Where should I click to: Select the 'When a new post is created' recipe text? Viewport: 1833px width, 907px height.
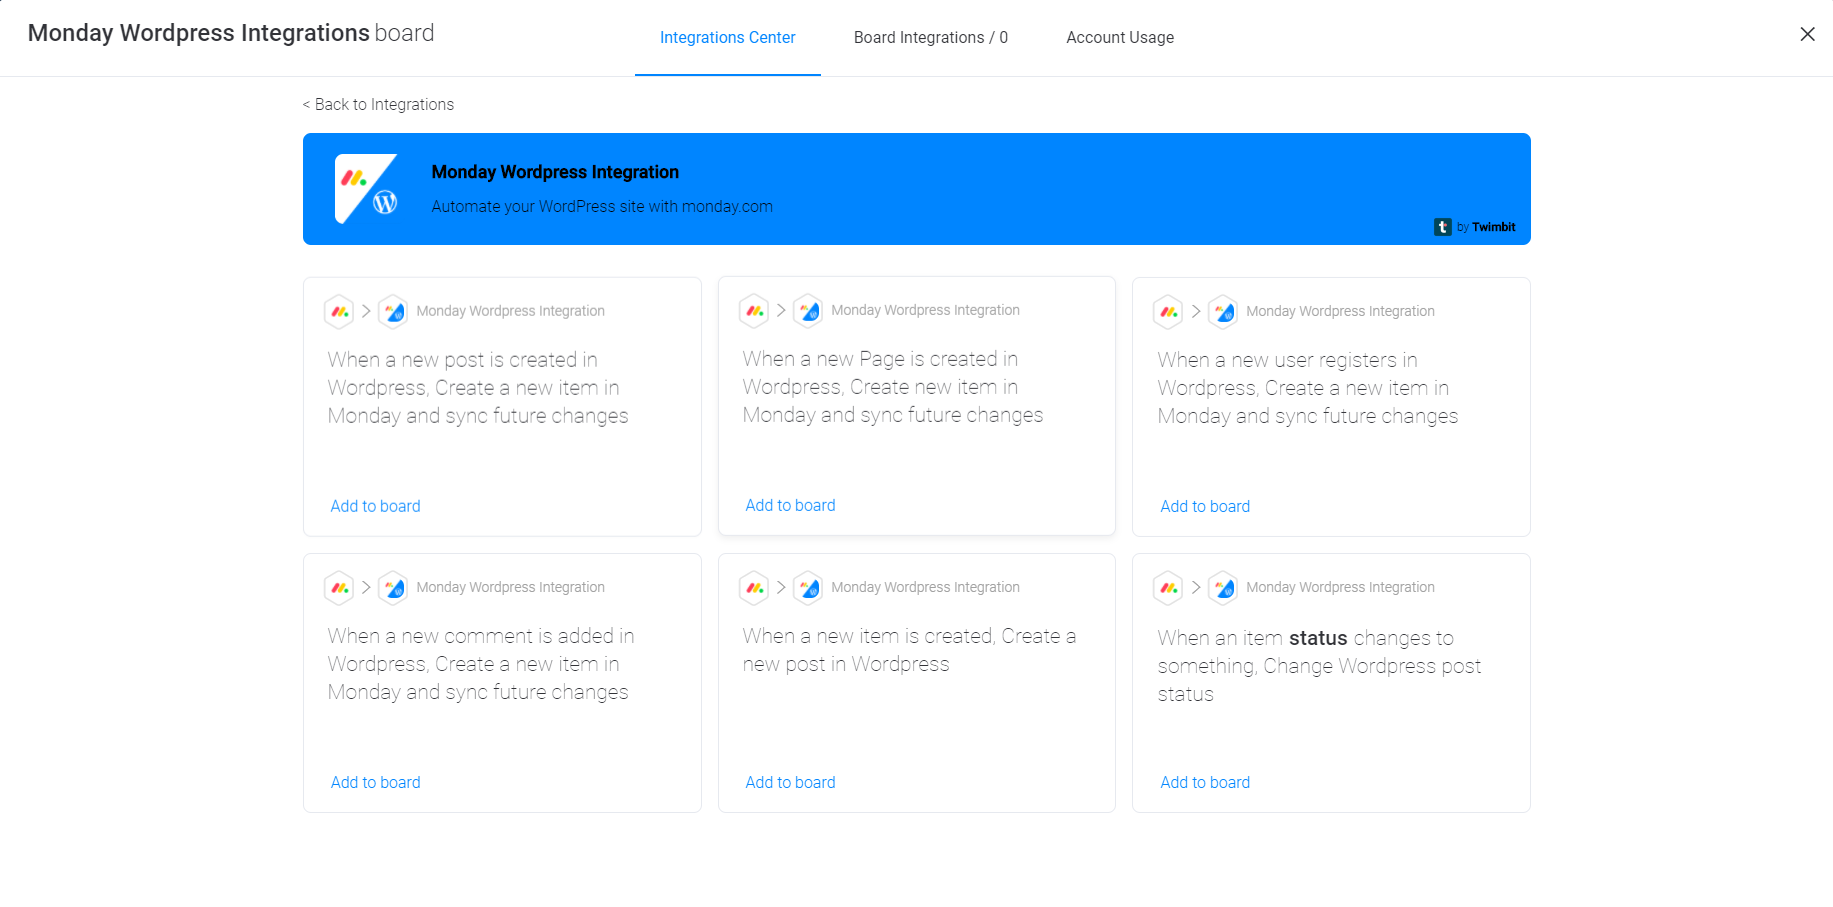click(x=478, y=388)
